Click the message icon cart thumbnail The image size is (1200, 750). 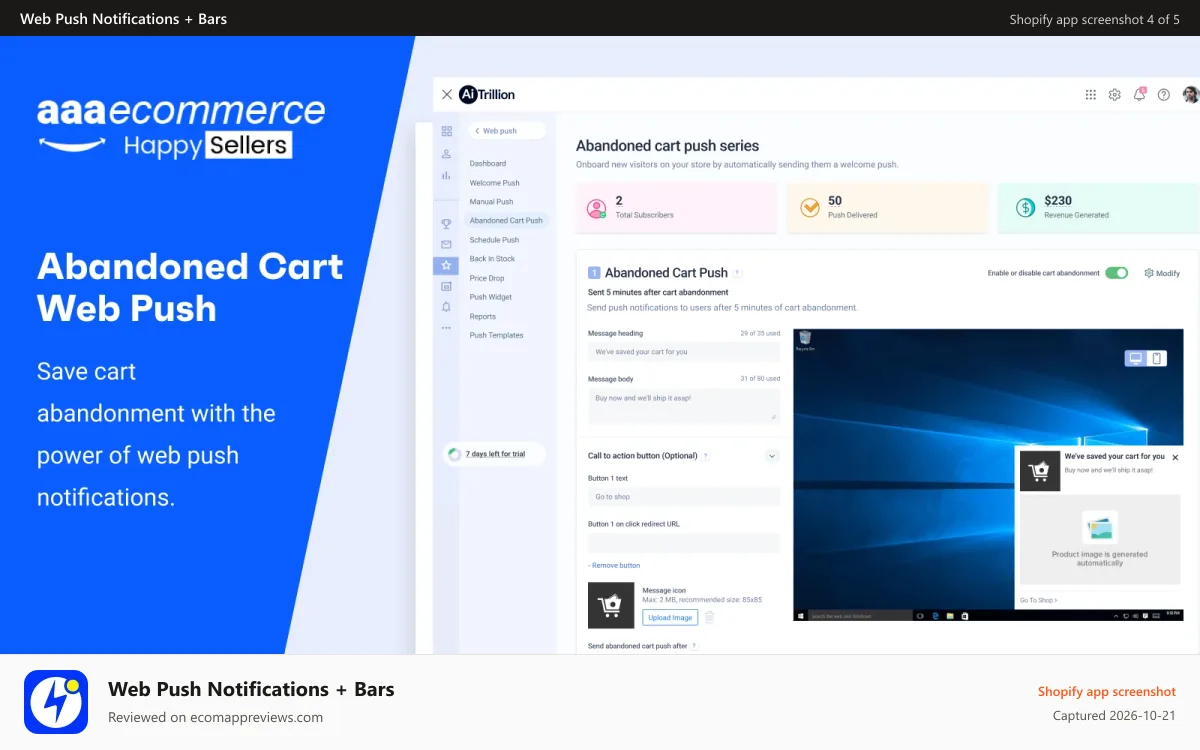tap(611, 605)
